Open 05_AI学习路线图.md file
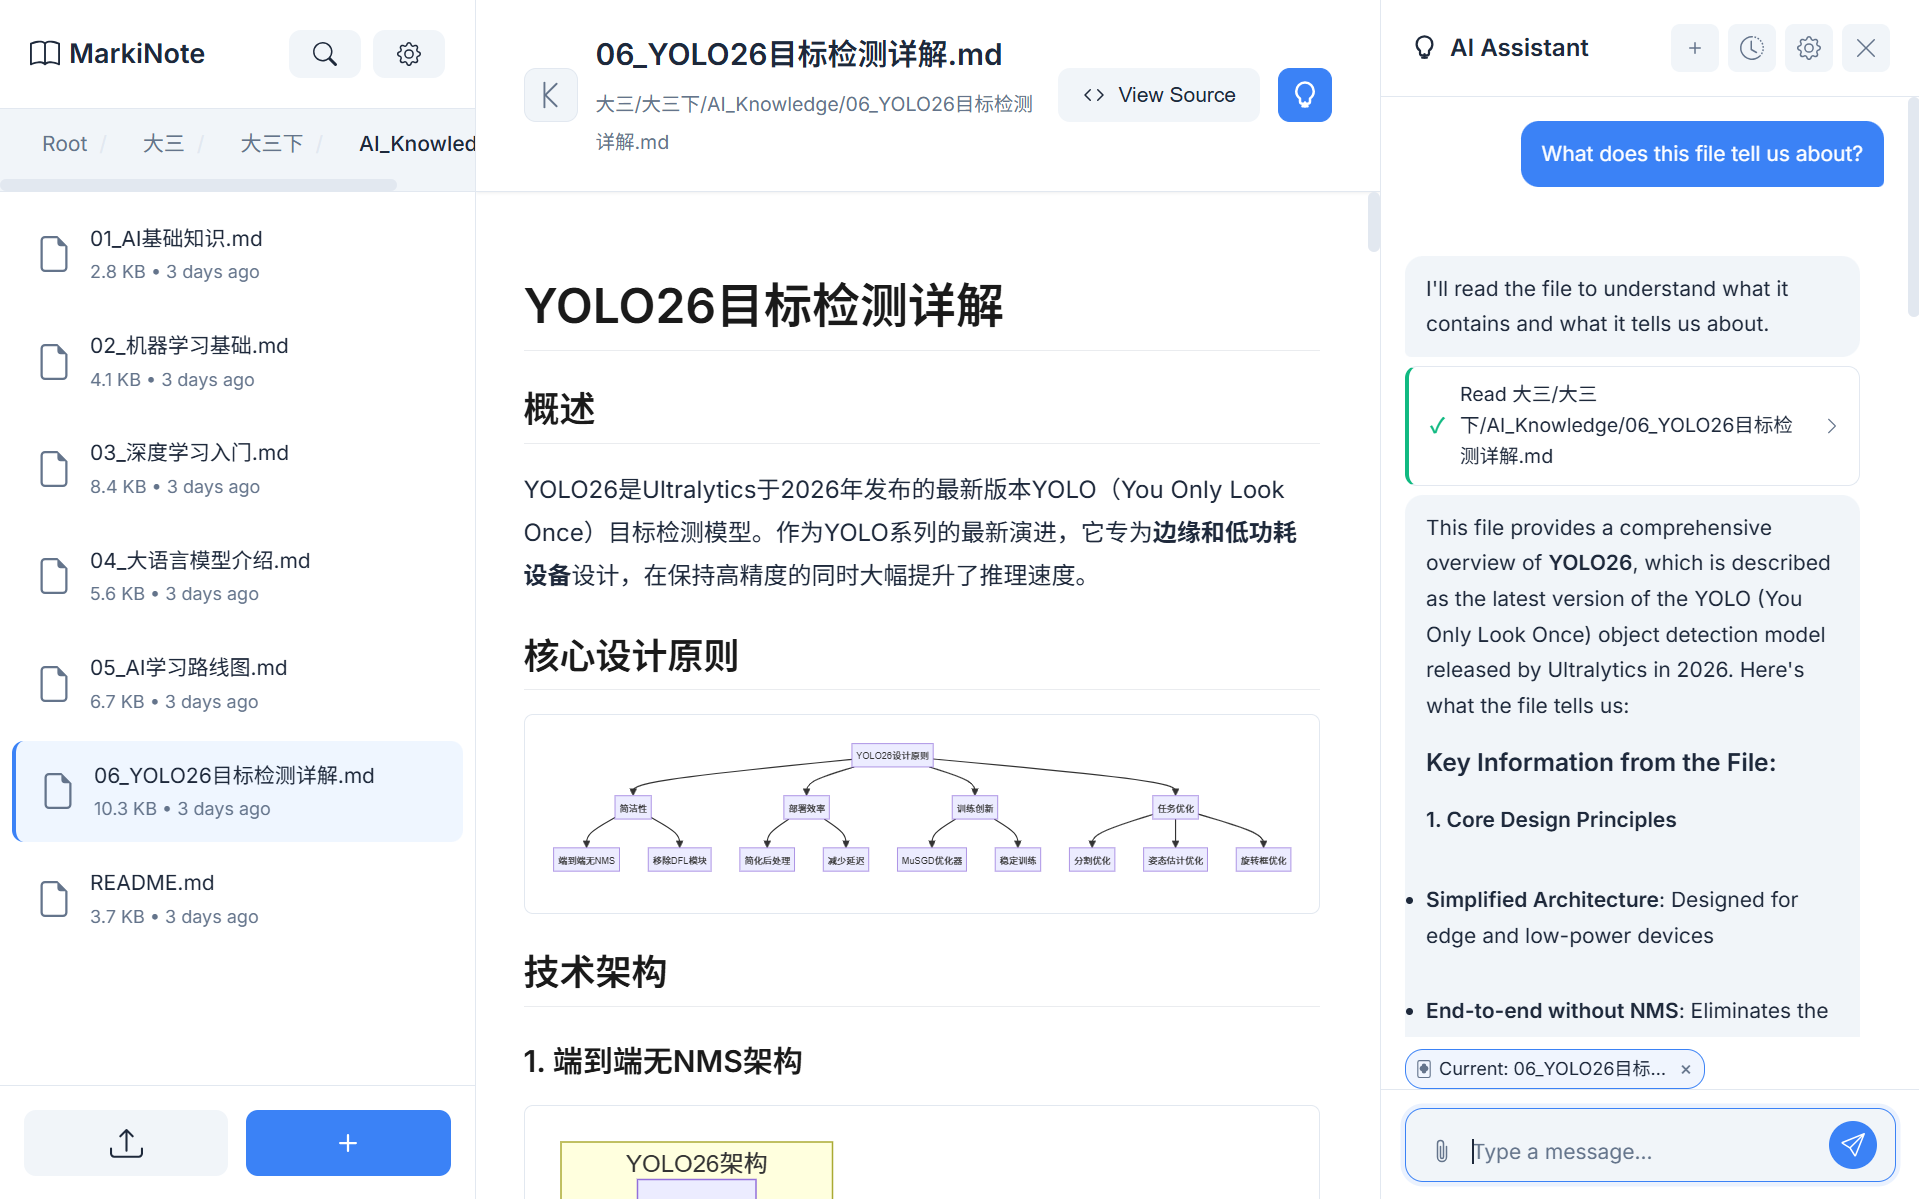The image size is (1919, 1199). point(238,684)
